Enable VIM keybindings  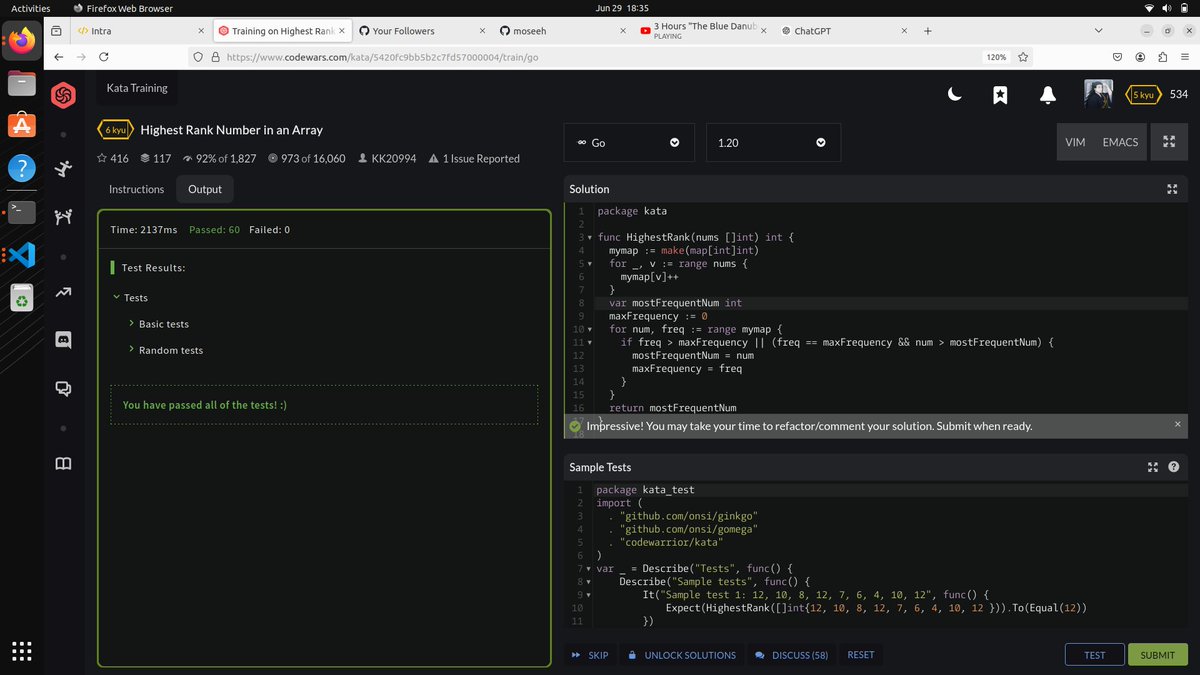click(1075, 142)
